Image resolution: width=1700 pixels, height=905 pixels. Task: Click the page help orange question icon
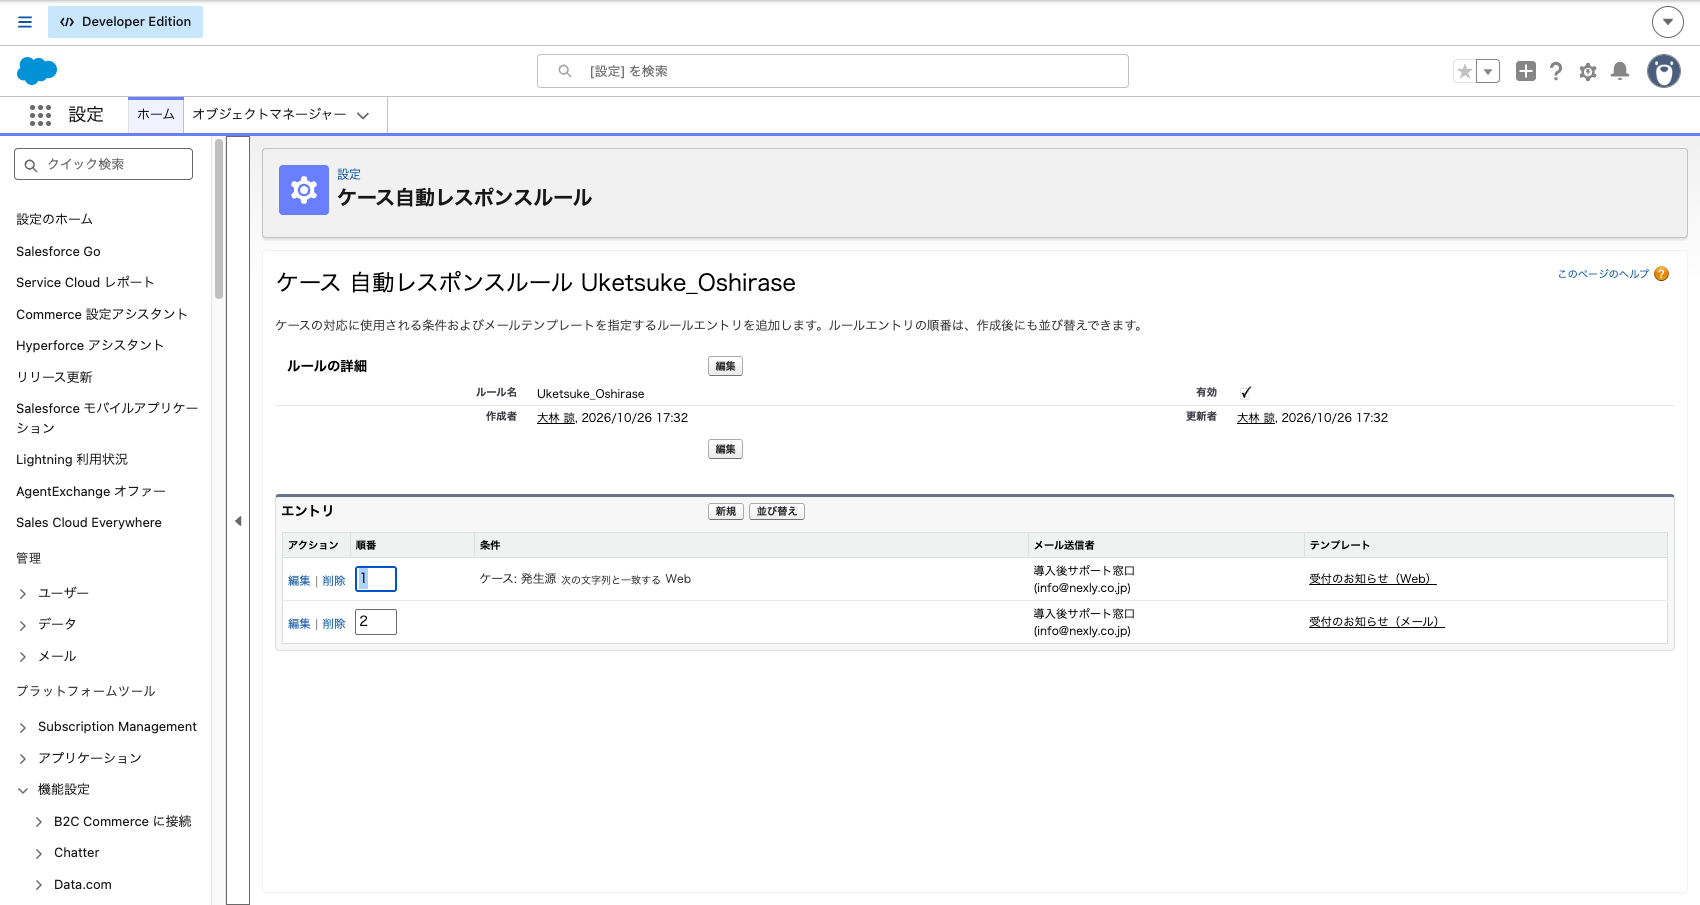coord(1661,274)
